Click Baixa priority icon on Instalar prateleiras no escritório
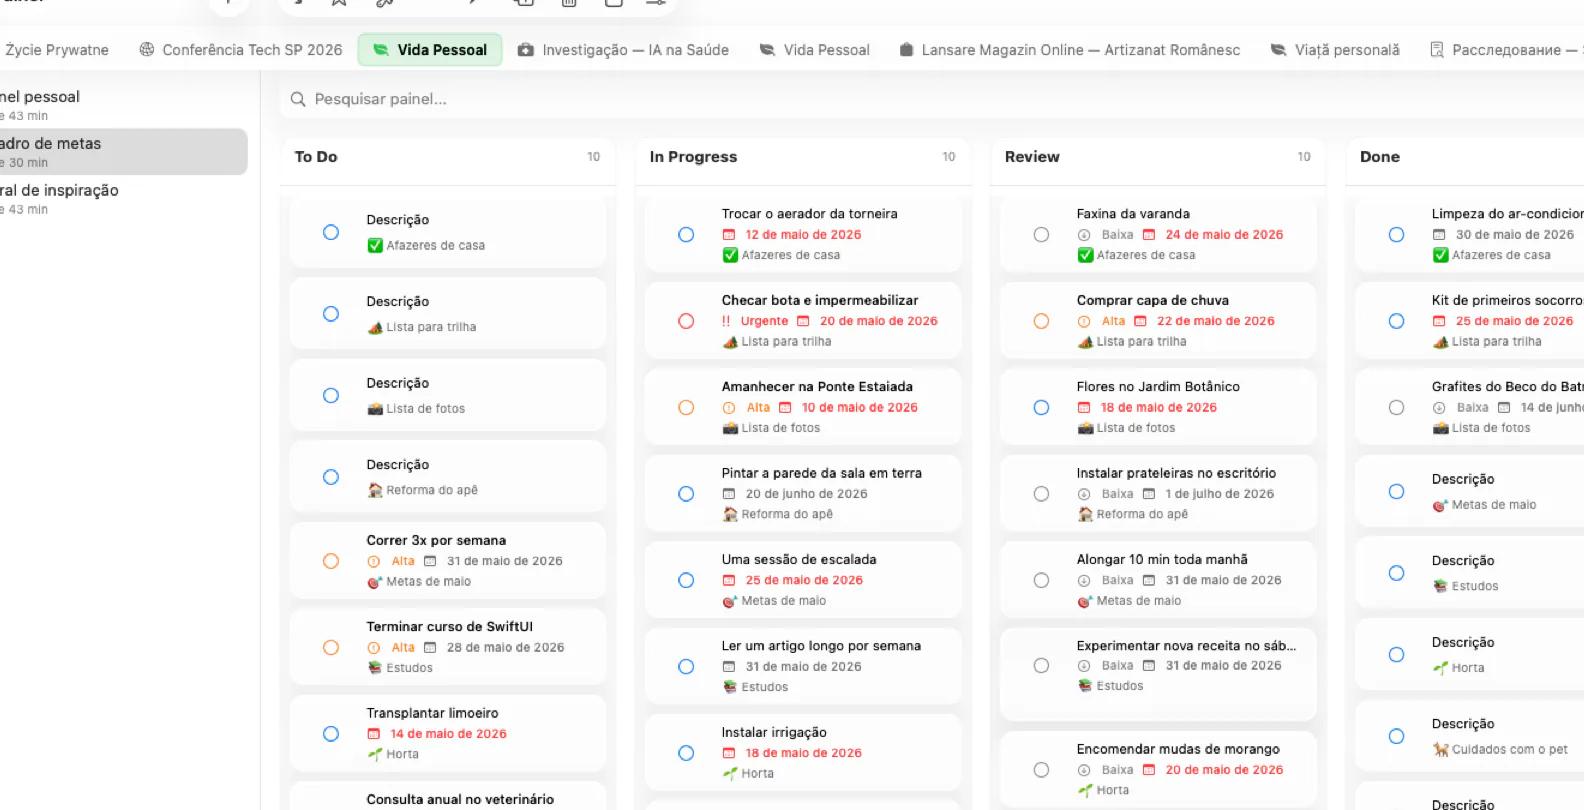This screenshot has width=1584, height=810. pos(1084,494)
